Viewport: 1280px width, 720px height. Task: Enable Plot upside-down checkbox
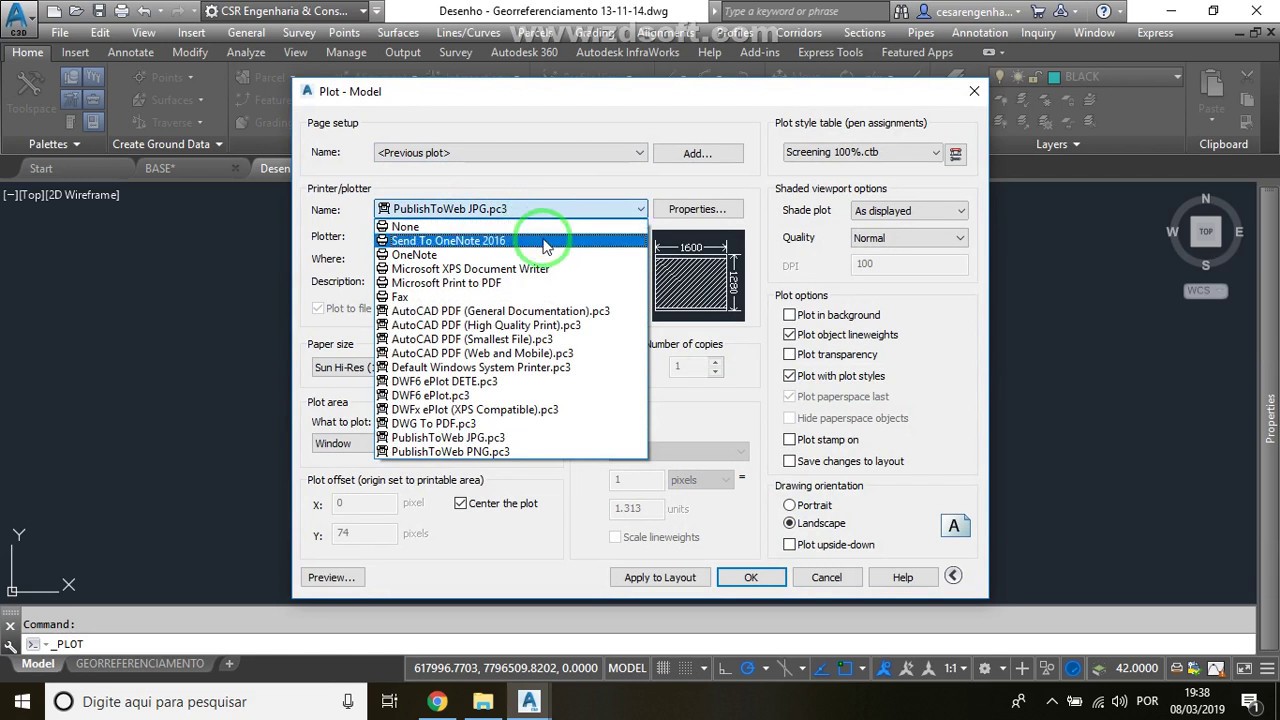[789, 545]
